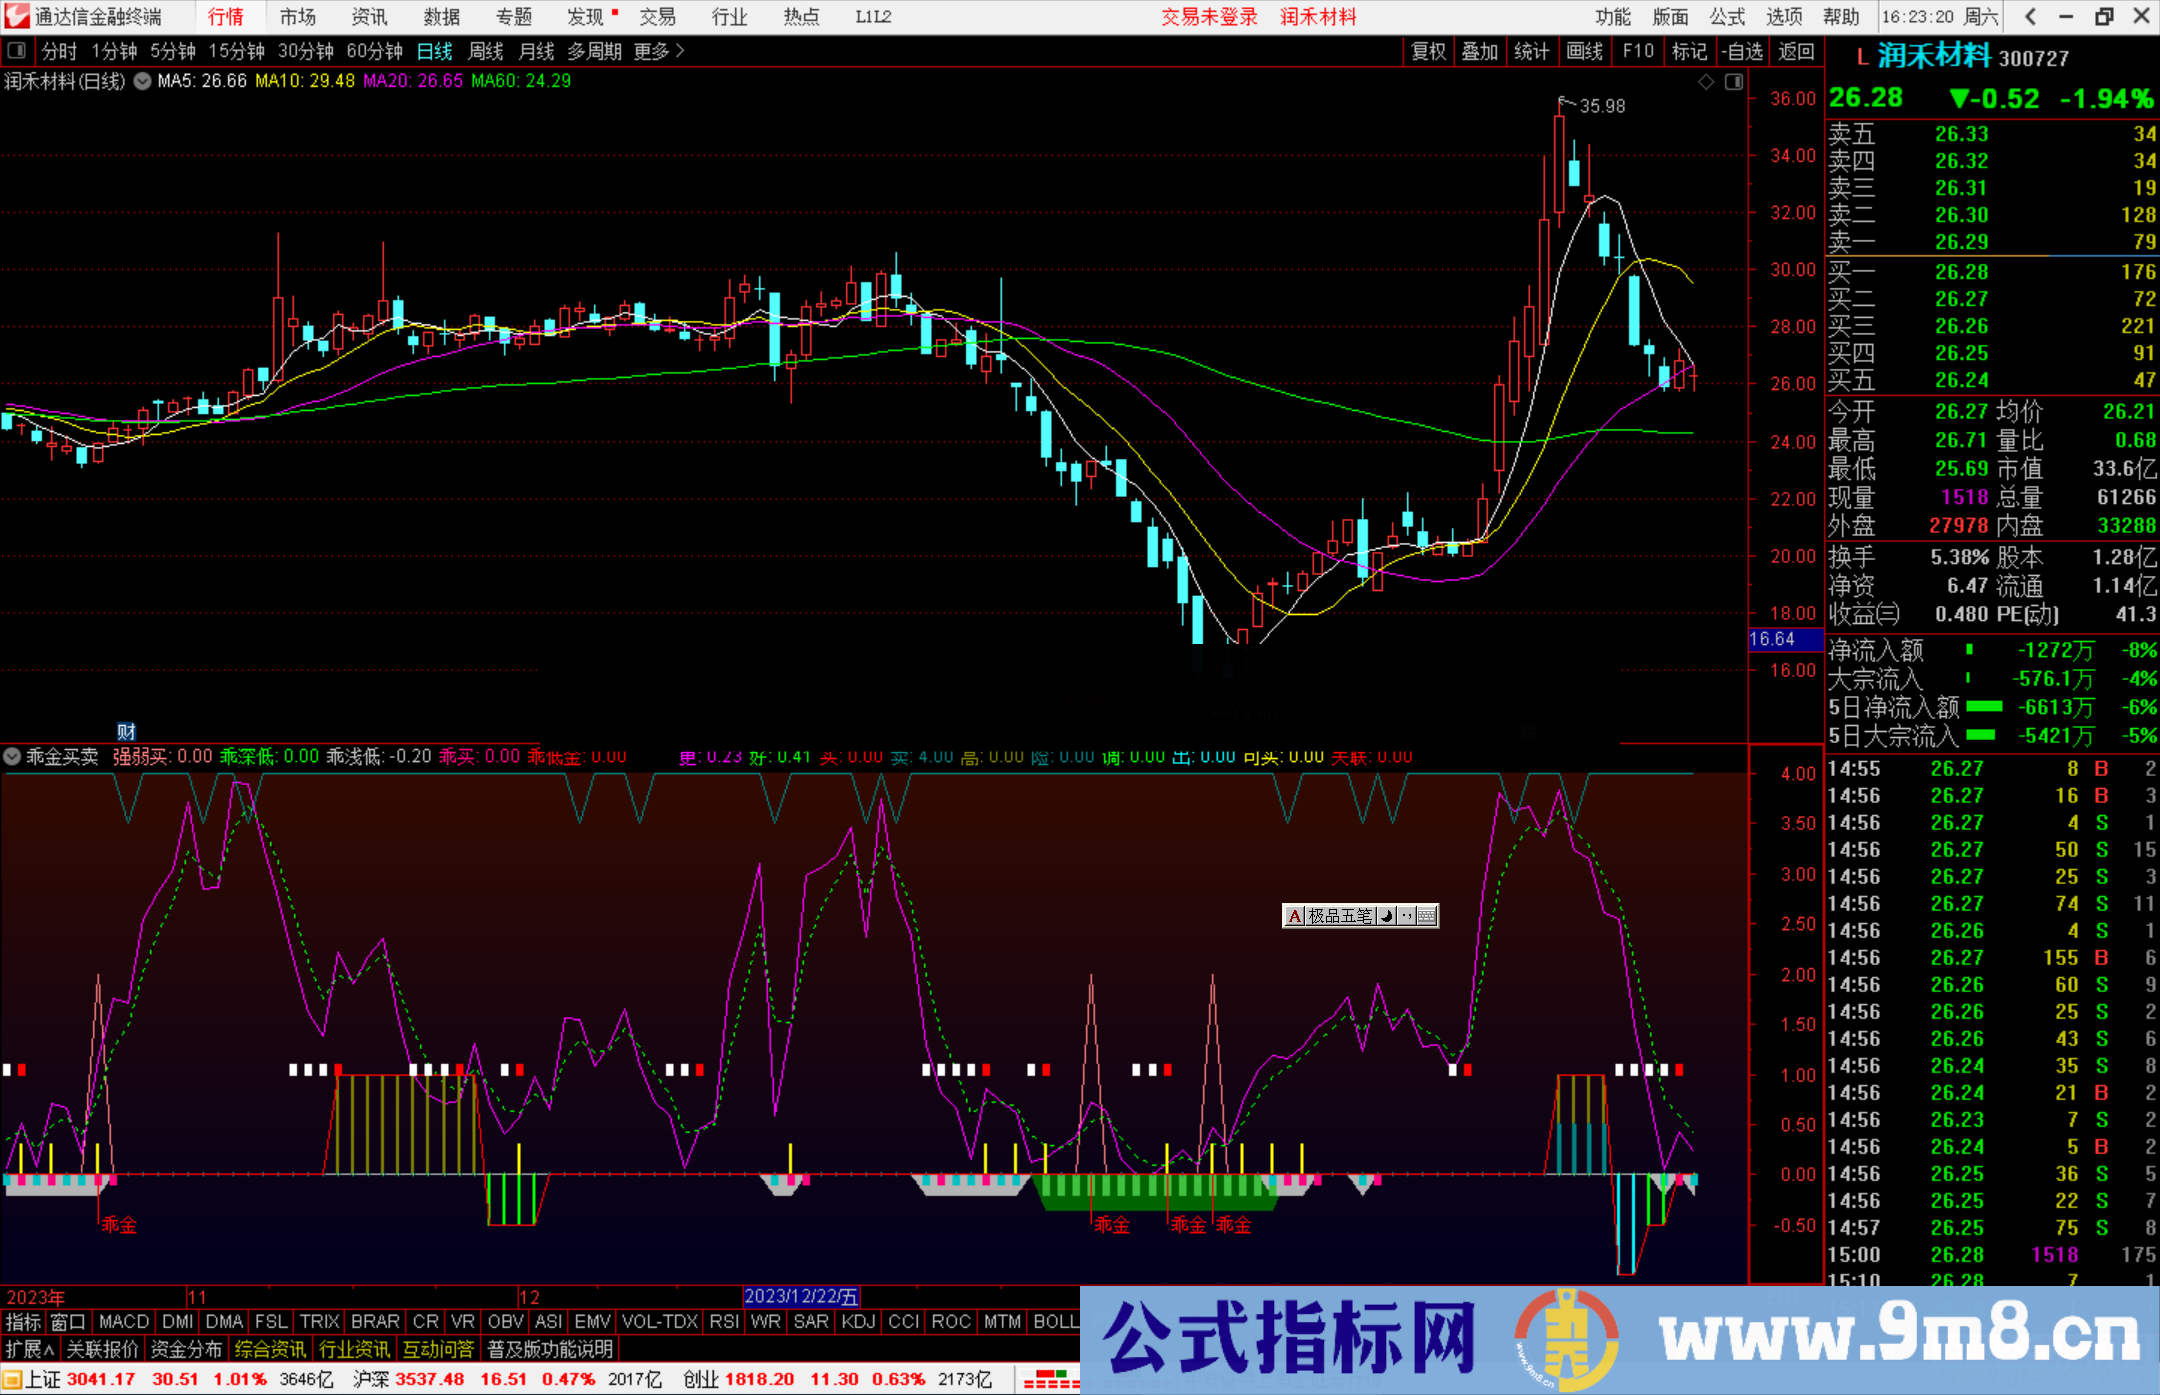Open the 资金分布 tab
The width and height of the screenshot is (2160, 1395).
186,1349
